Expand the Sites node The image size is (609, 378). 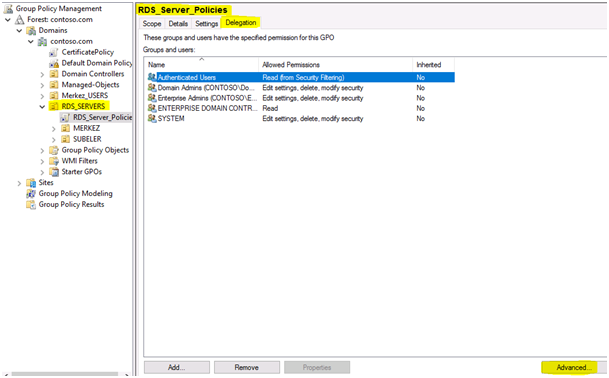coord(19,183)
